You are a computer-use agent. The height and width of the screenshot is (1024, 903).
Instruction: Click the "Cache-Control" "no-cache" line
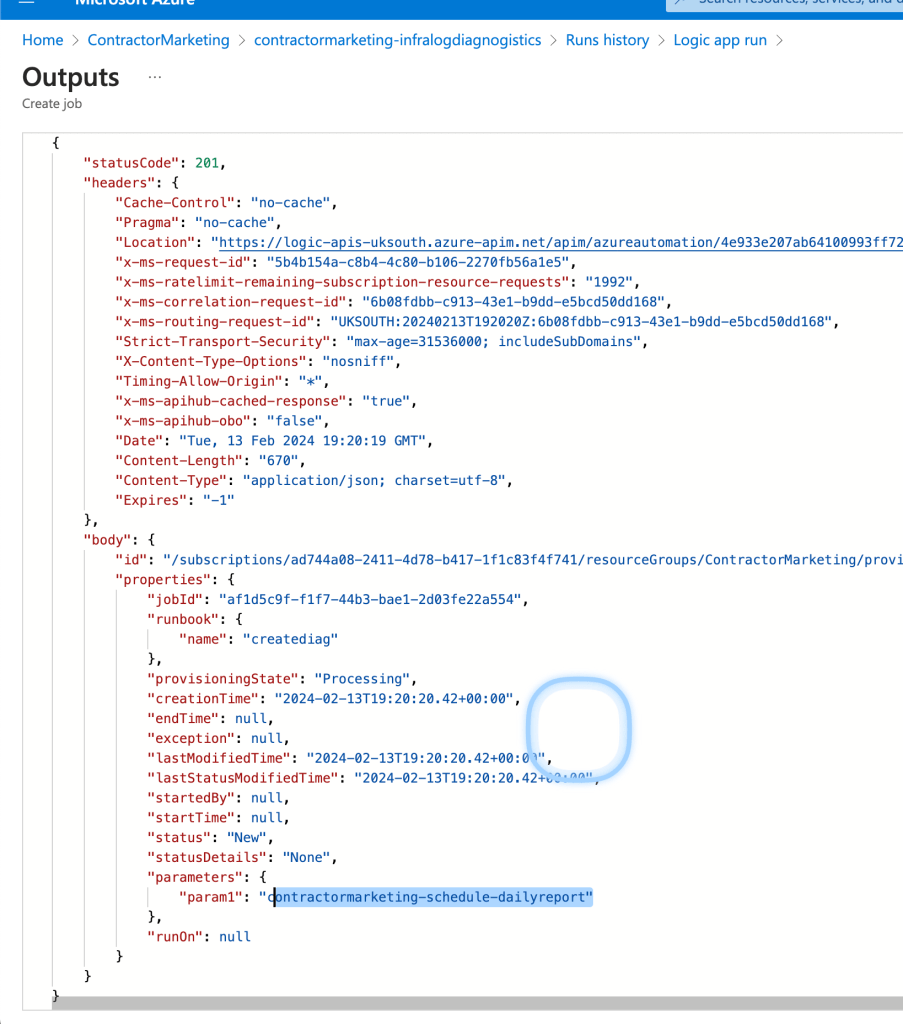coord(226,202)
